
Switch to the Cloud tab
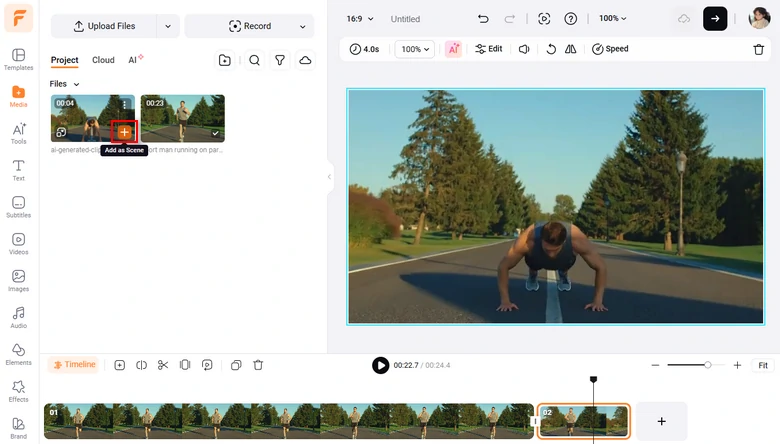tap(103, 60)
